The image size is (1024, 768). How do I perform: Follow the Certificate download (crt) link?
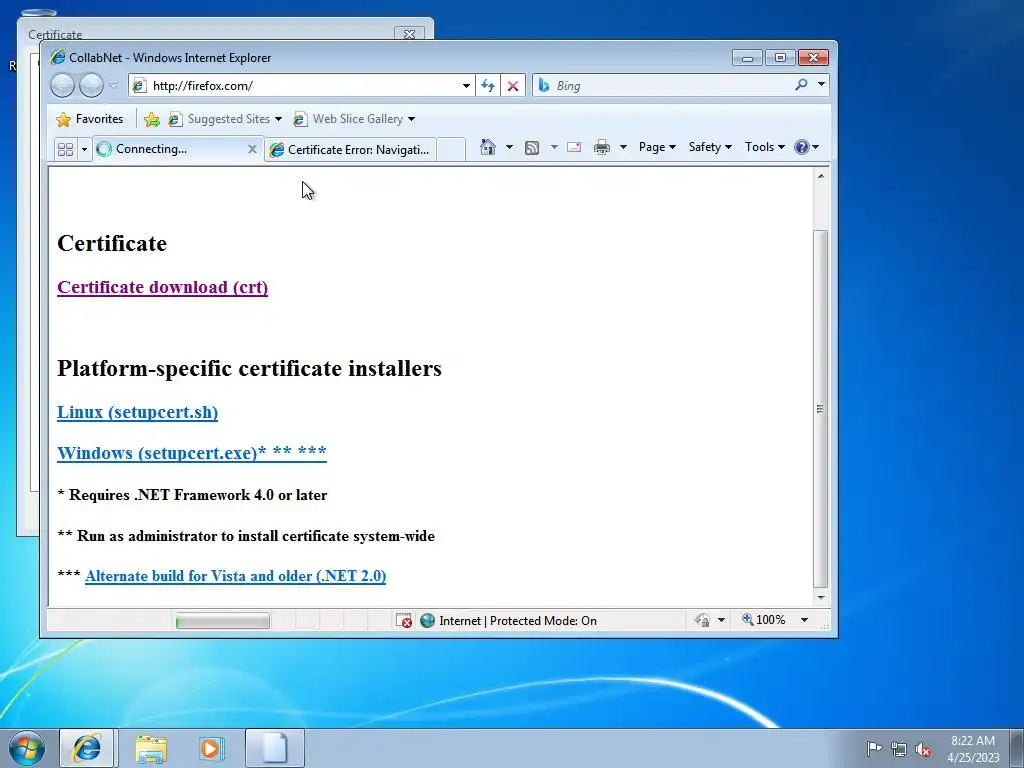pyautogui.click(x=163, y=287)
